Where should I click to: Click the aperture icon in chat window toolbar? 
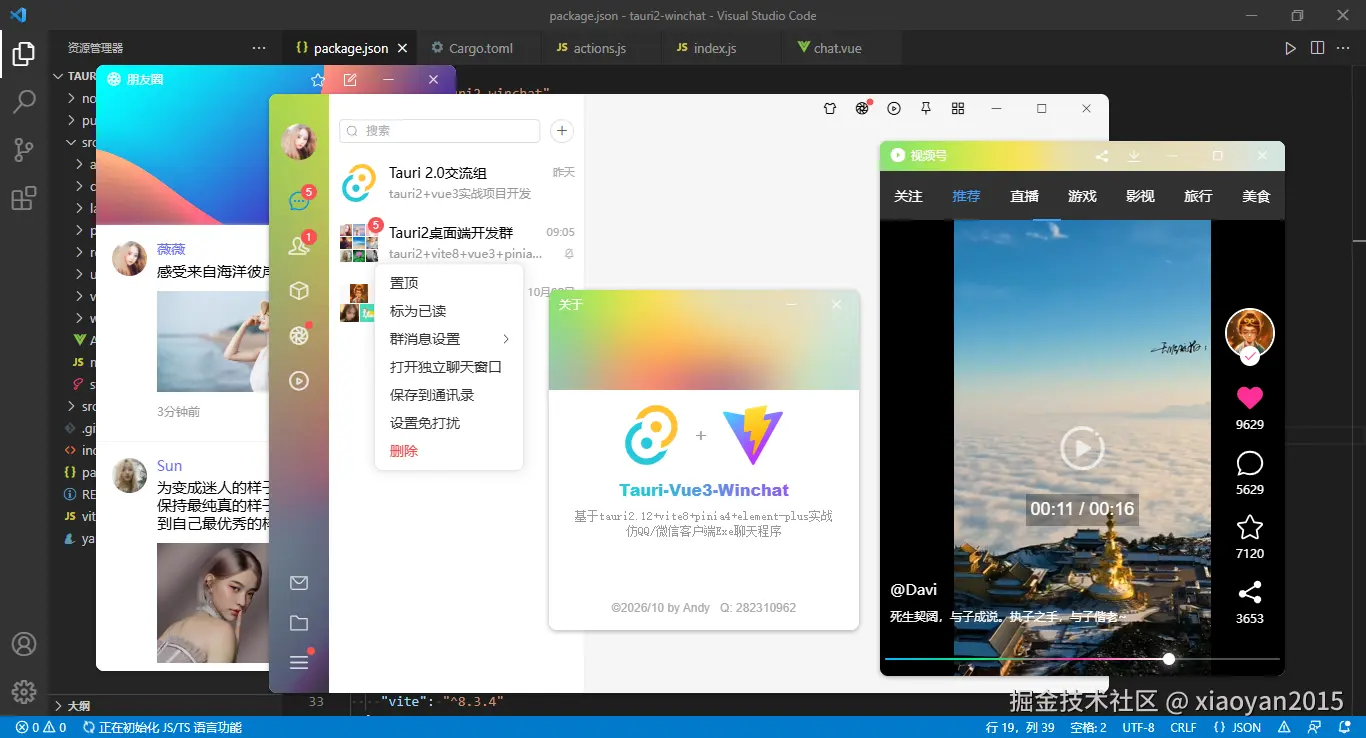(x=862, y=108)
